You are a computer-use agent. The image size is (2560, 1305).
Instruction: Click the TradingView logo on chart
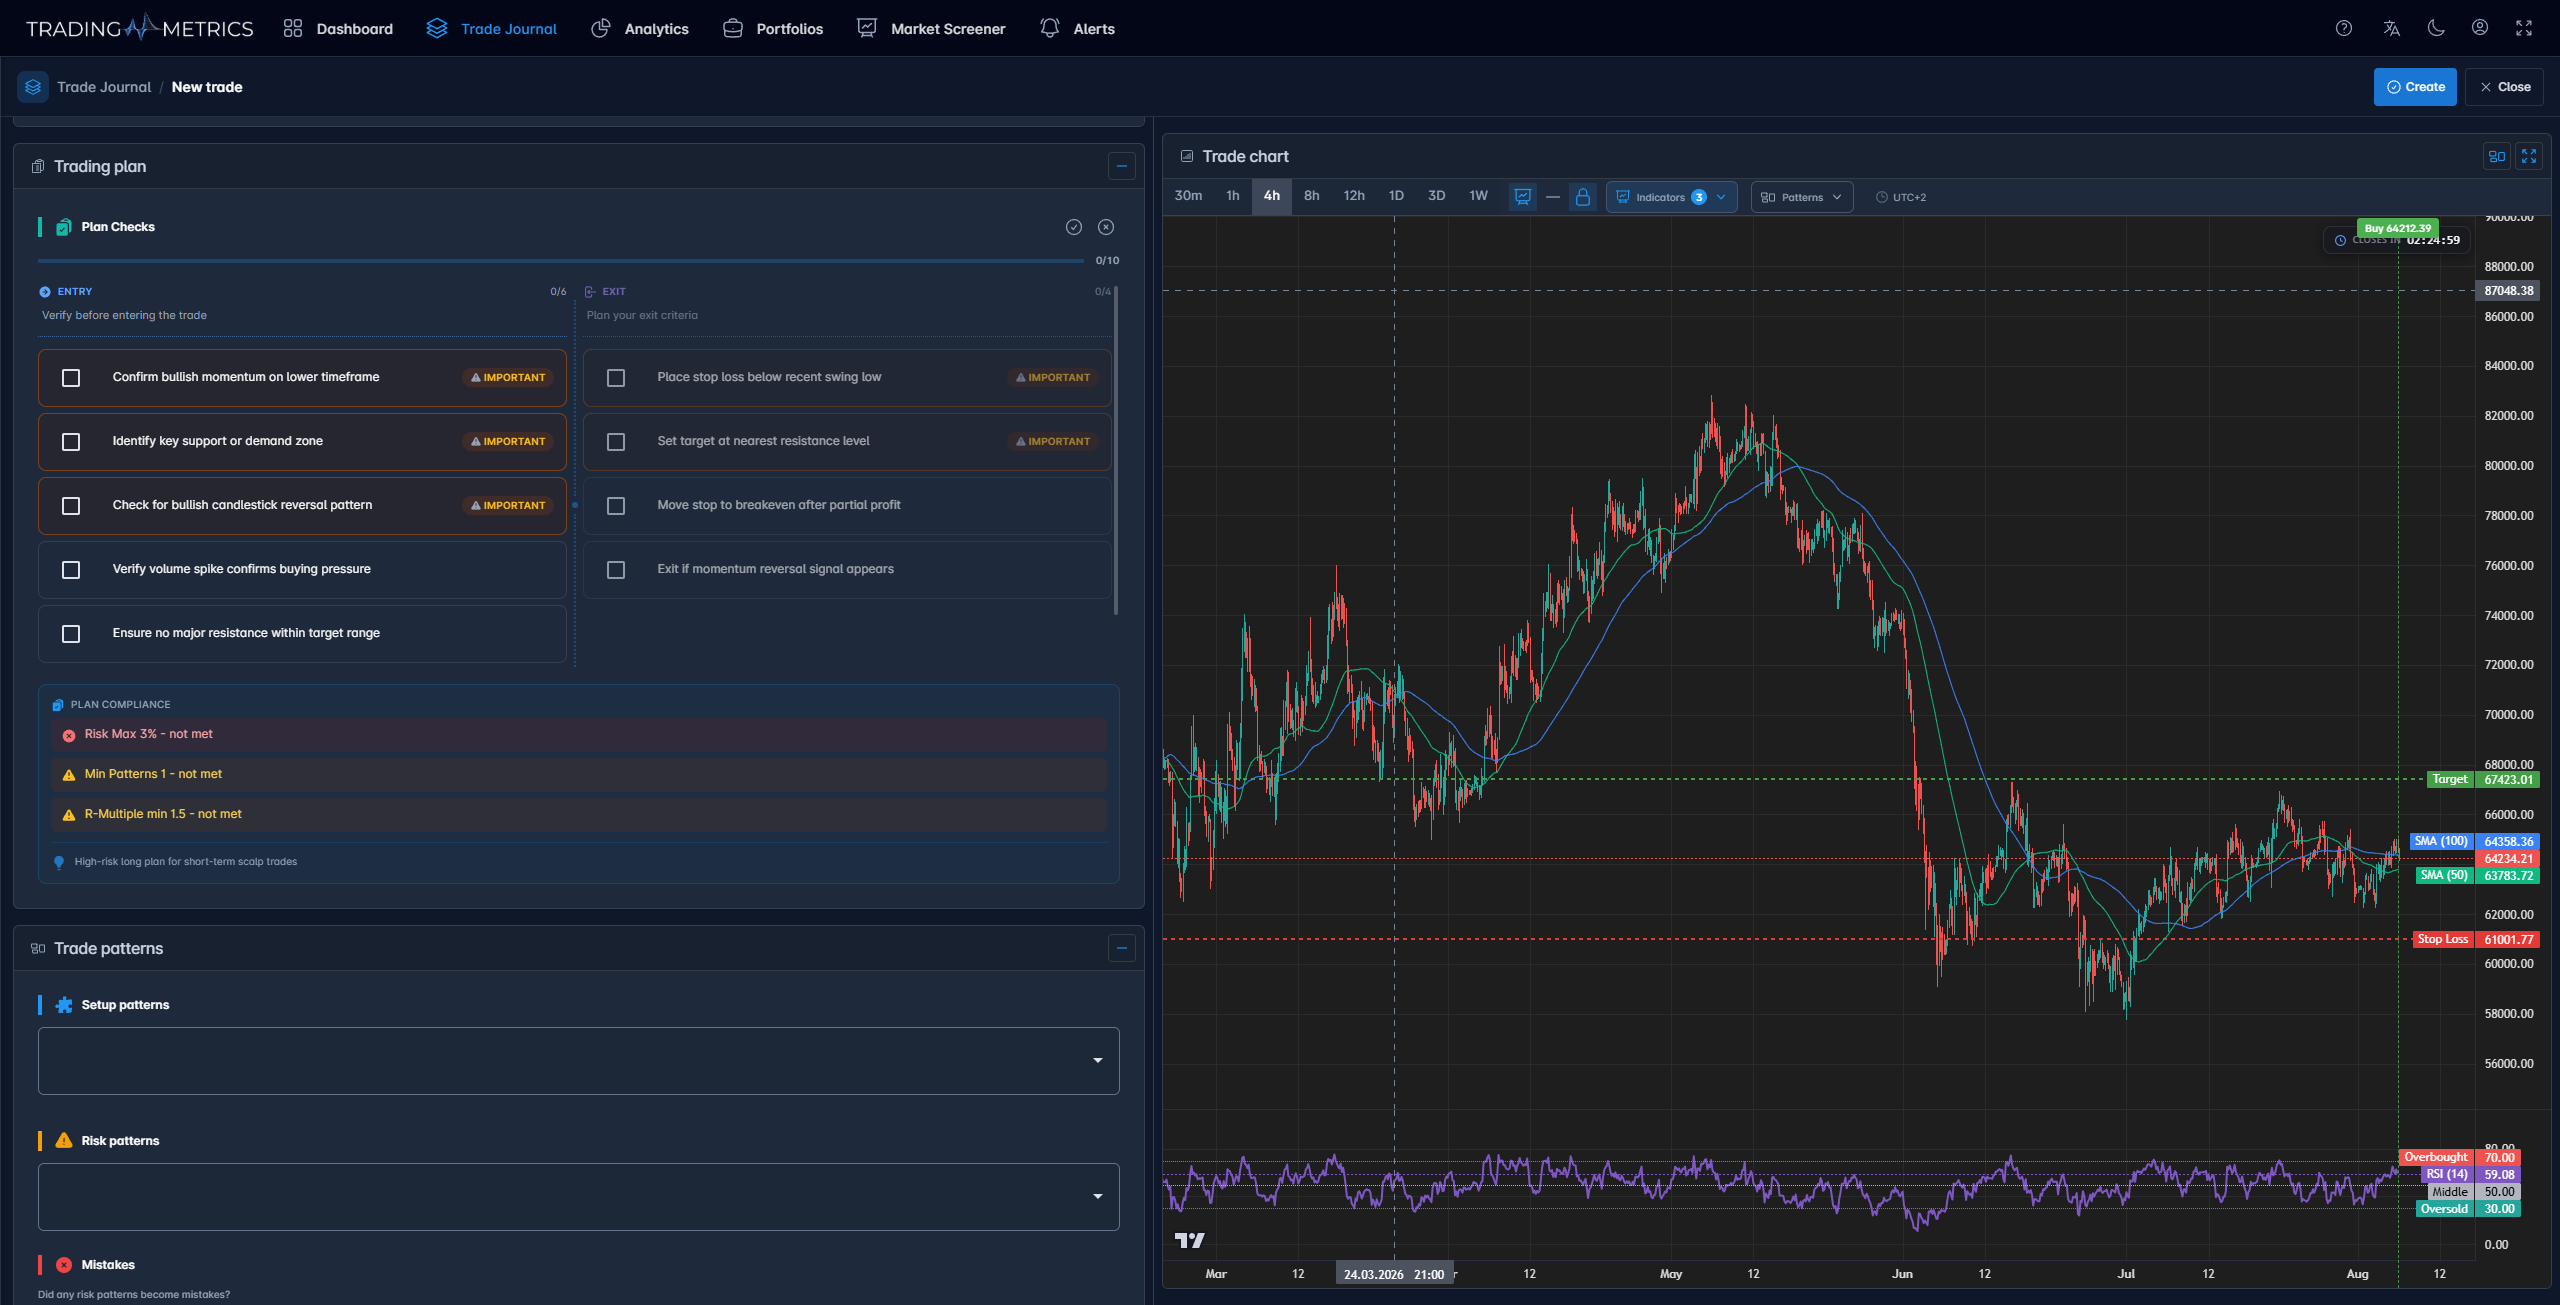pos(1189,1240)
